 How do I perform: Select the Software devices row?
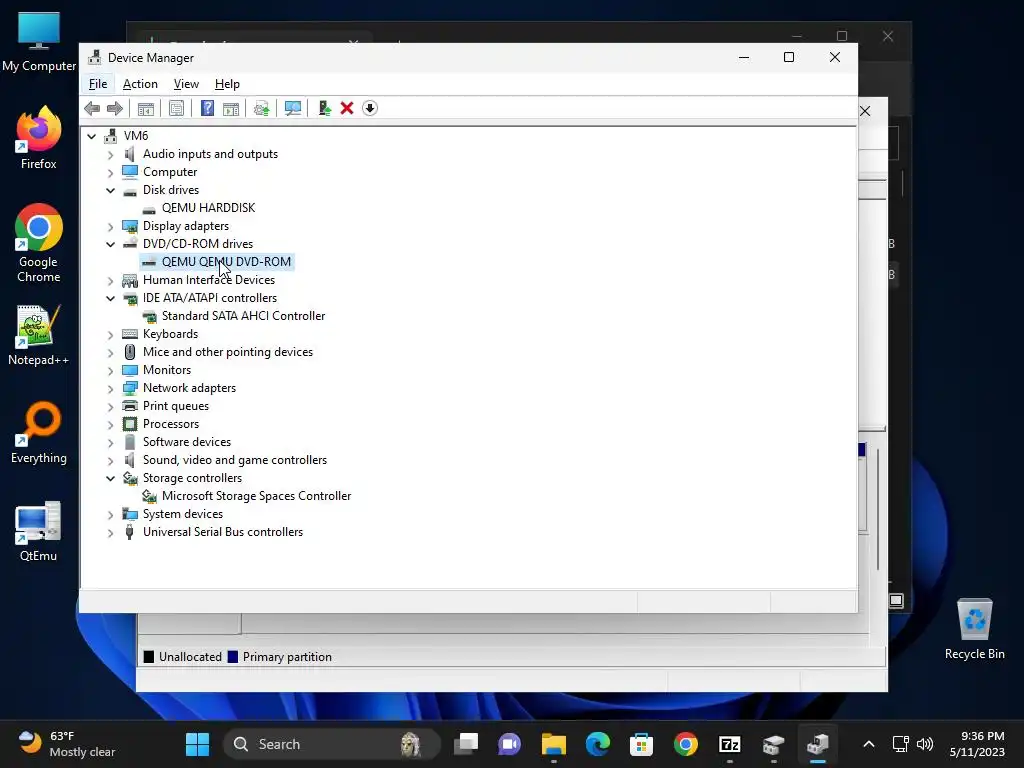pos(187,442)
